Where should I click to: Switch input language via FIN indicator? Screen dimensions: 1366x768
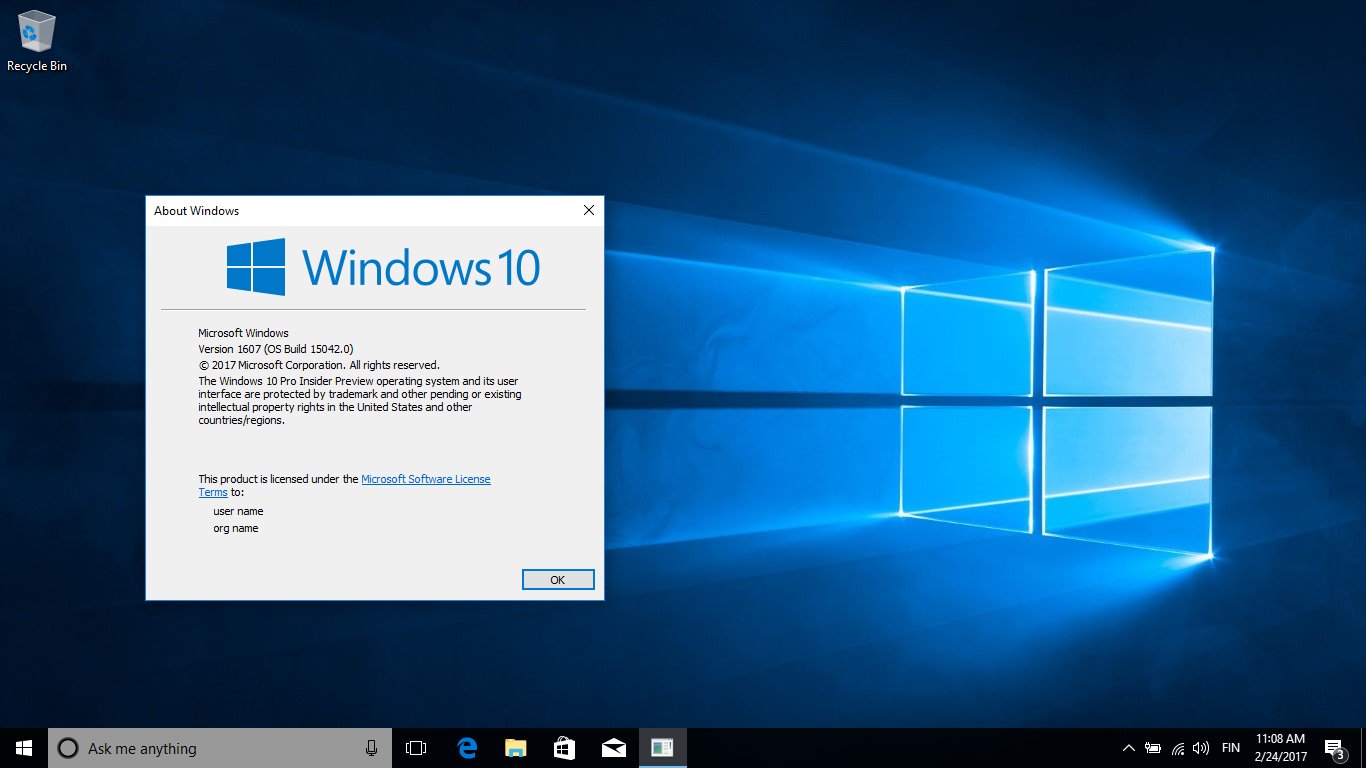pyautogui.click(x=1231, y=748)
